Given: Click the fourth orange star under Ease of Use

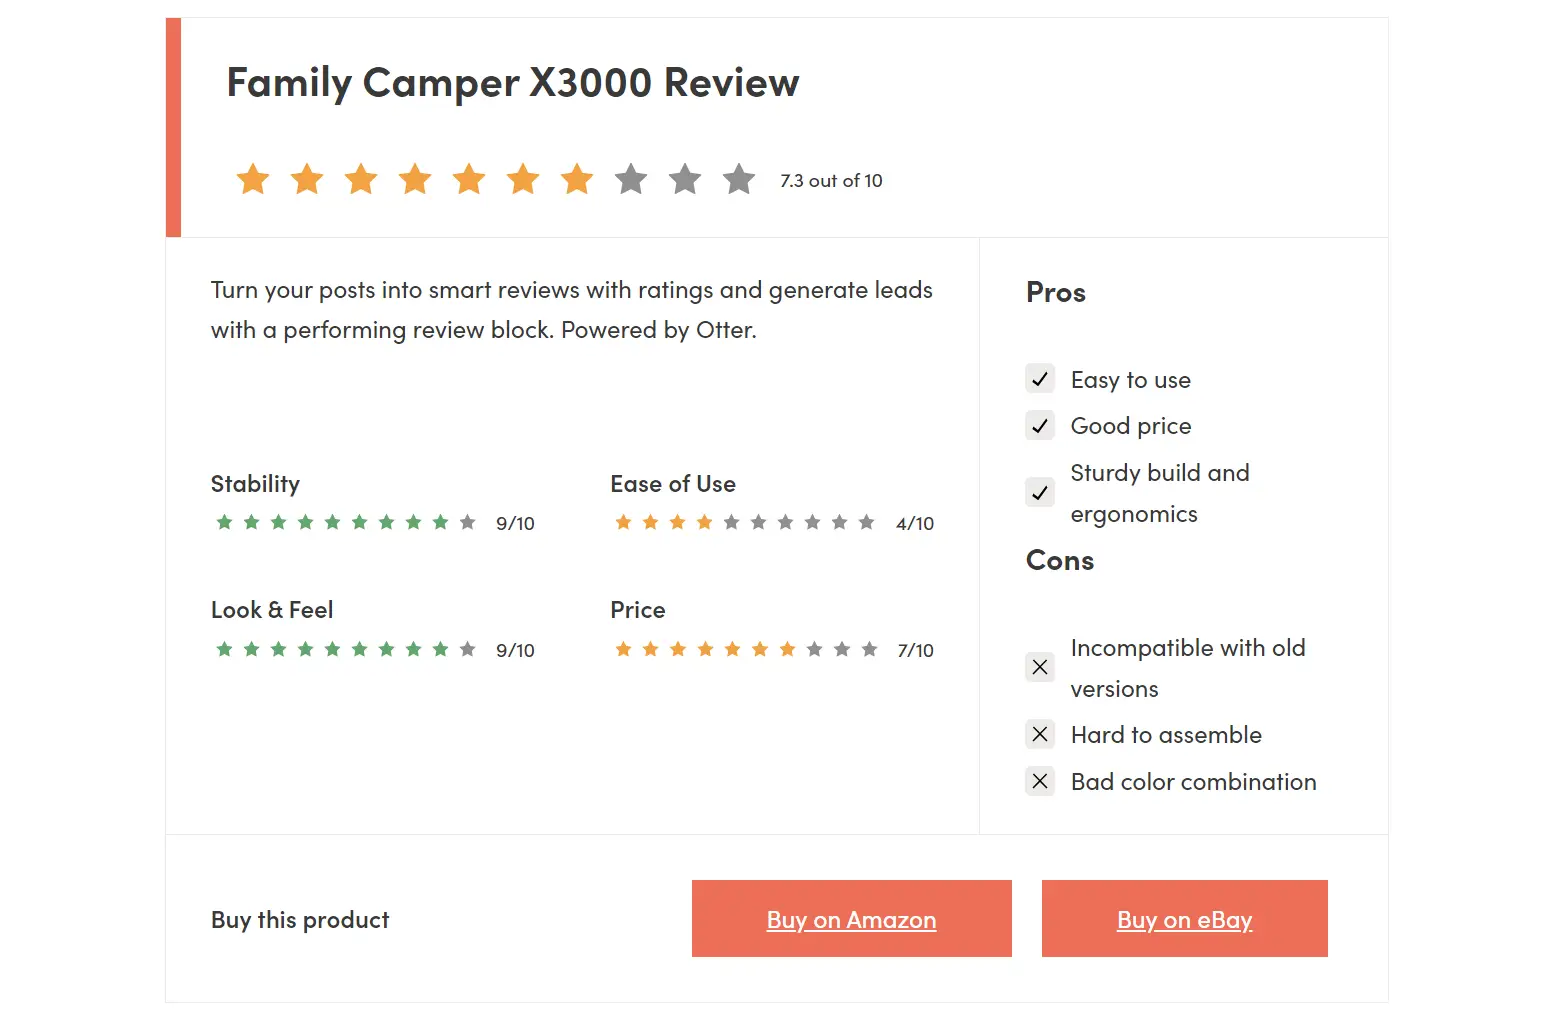Looking at the screenshot, I should click(x=704, y=522).
